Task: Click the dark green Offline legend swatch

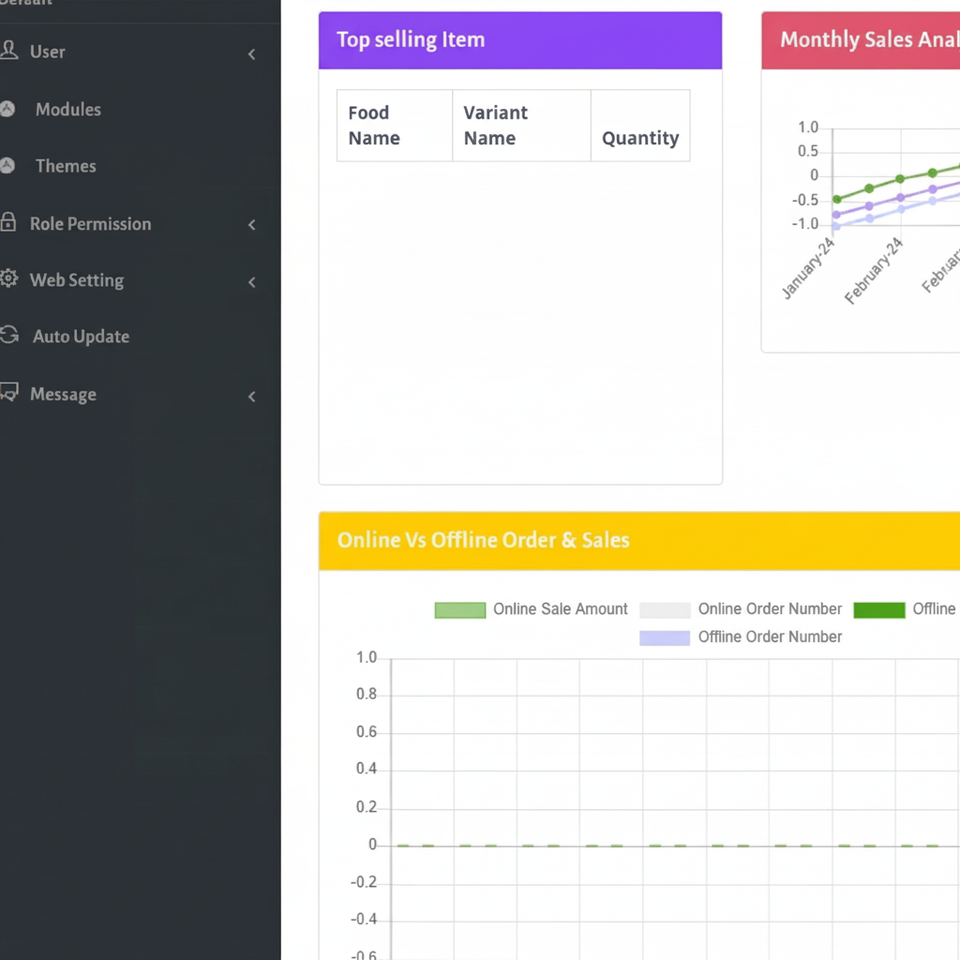Action: tap(879, 609)
